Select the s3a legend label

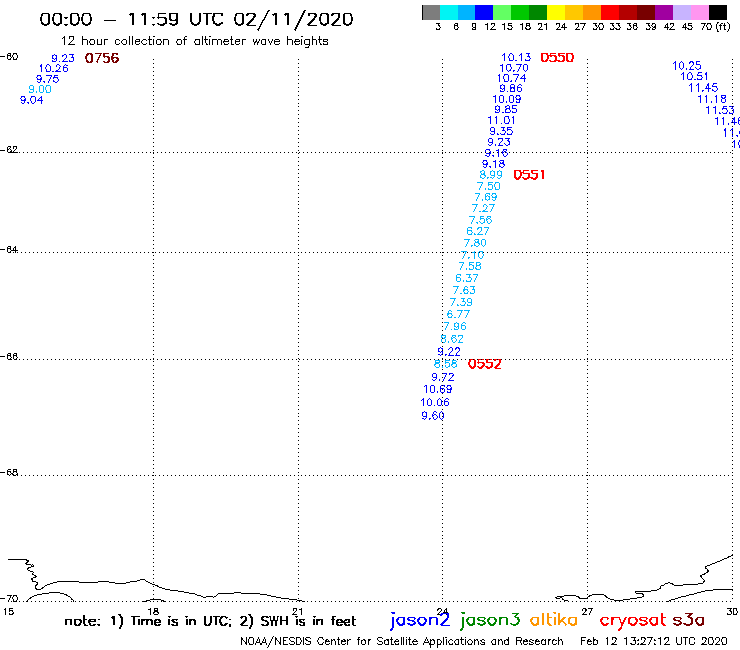coord(688,621)
